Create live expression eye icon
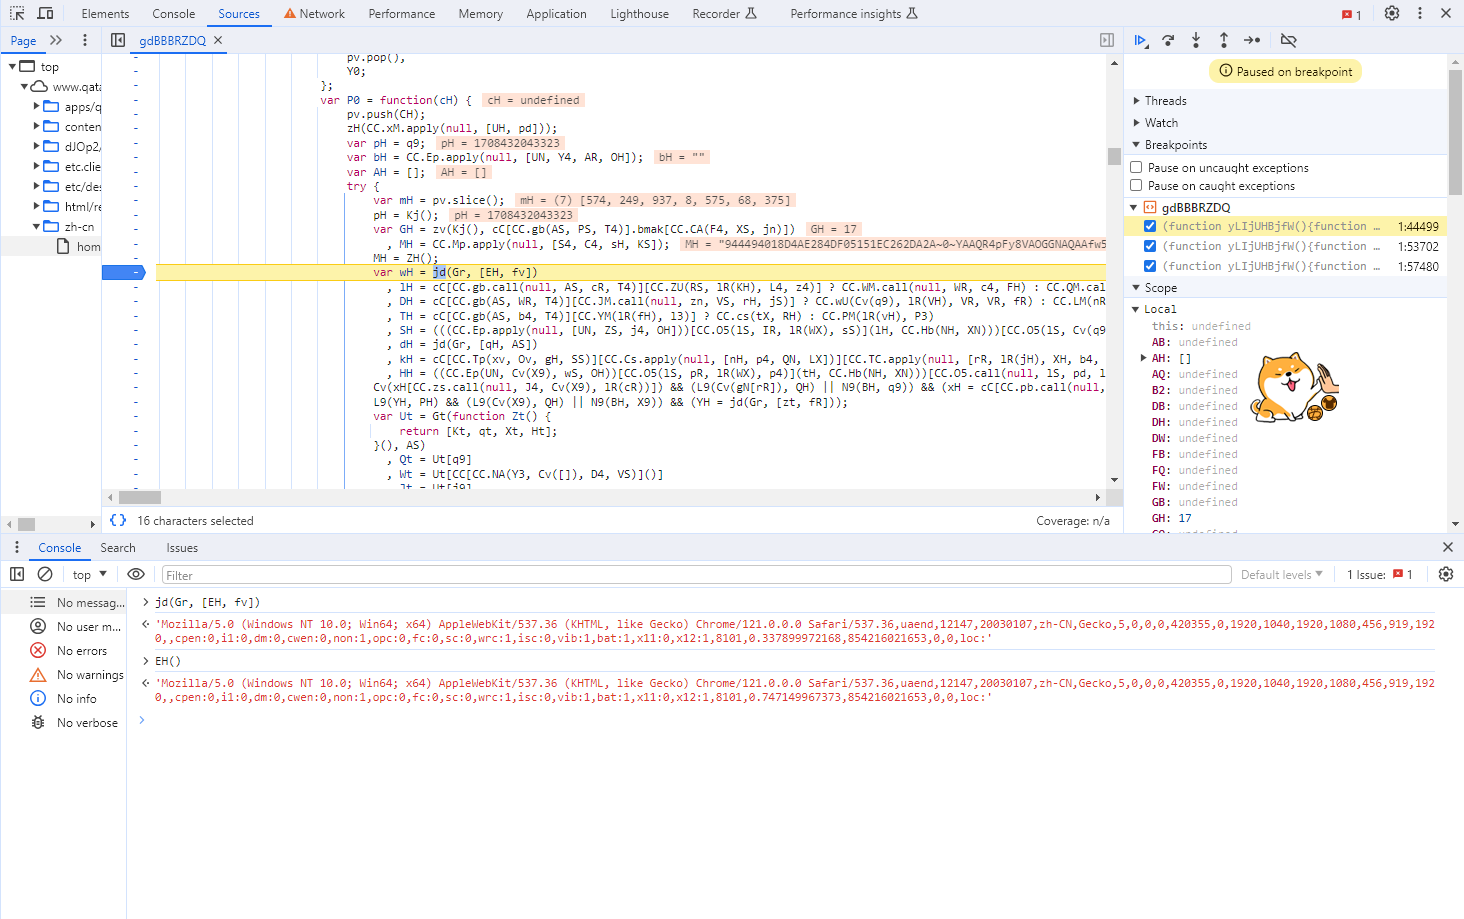The image size is (1464, 919). click(136, 574)
